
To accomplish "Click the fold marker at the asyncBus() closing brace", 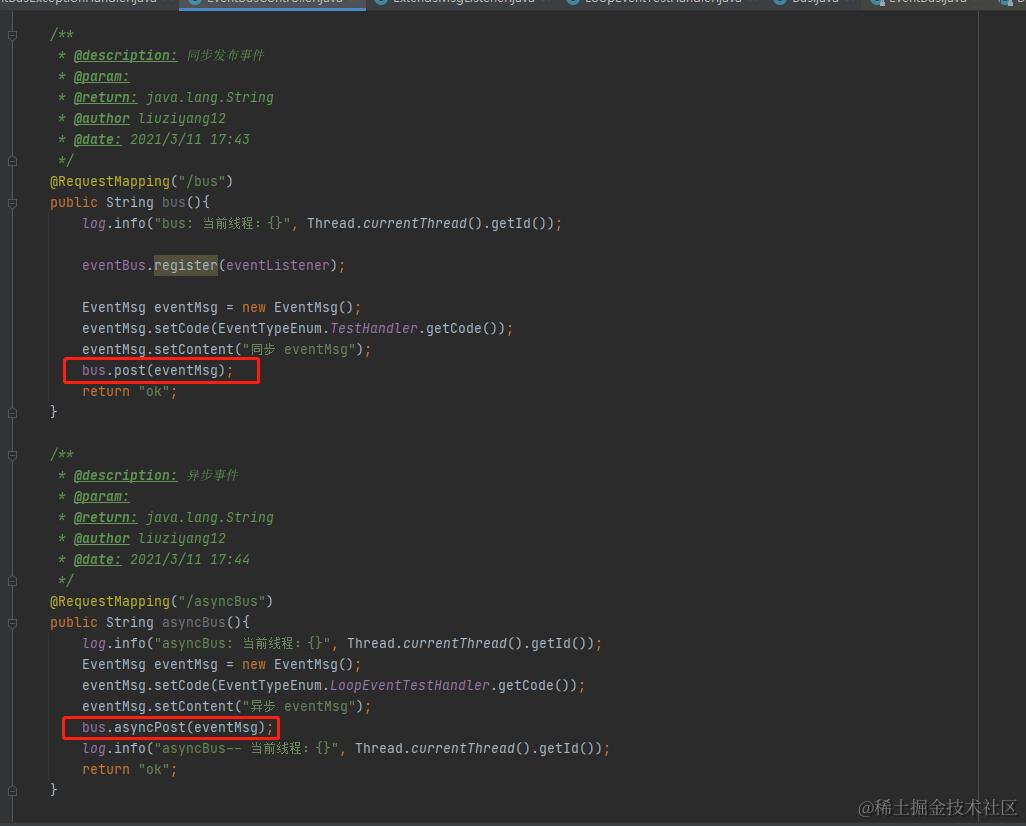I will click(12, 791).
